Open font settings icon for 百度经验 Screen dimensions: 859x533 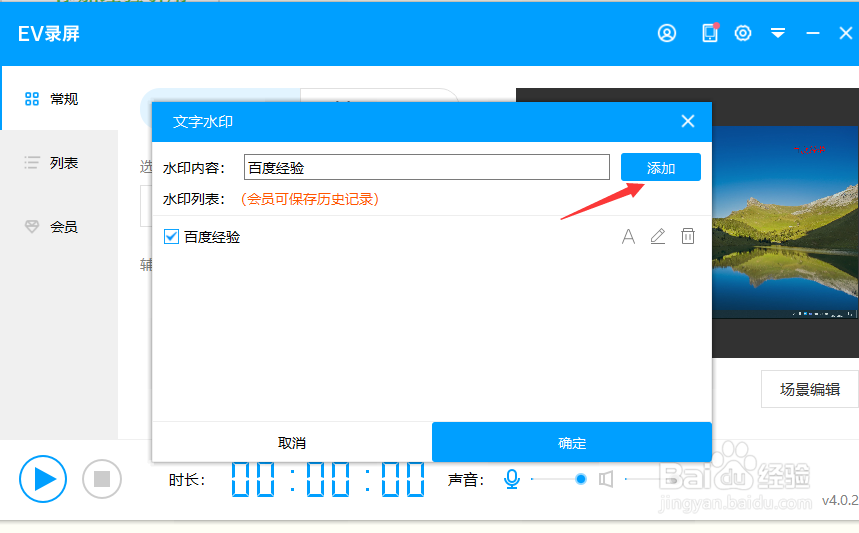(628, 237)
